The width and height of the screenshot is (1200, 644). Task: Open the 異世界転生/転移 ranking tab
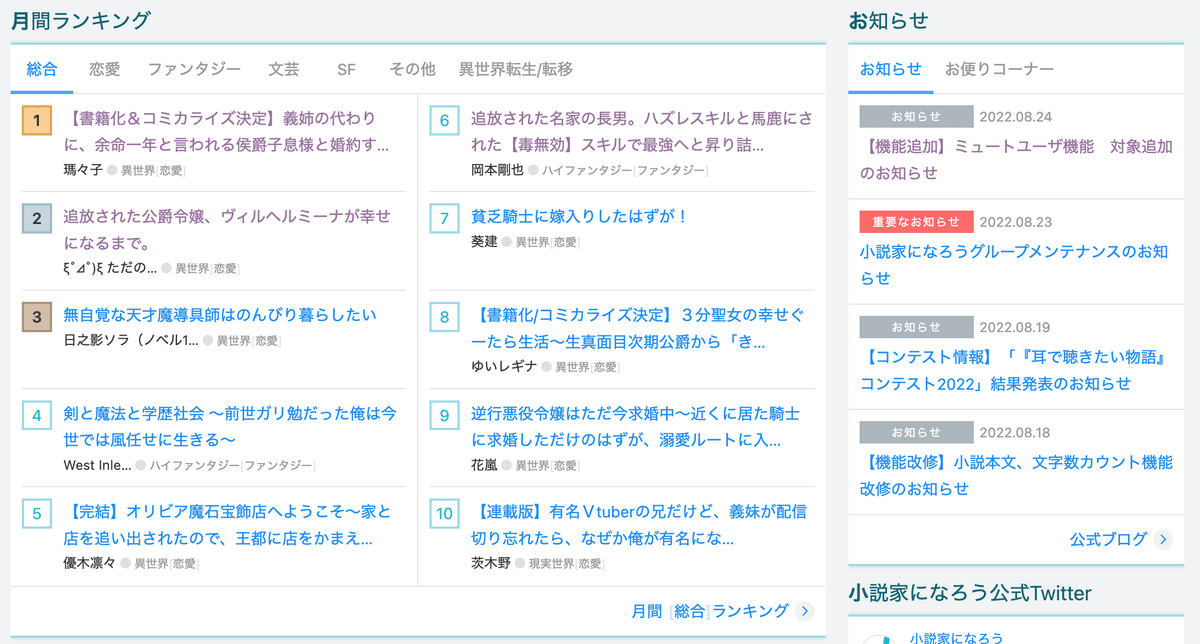[x=516, y=69]
